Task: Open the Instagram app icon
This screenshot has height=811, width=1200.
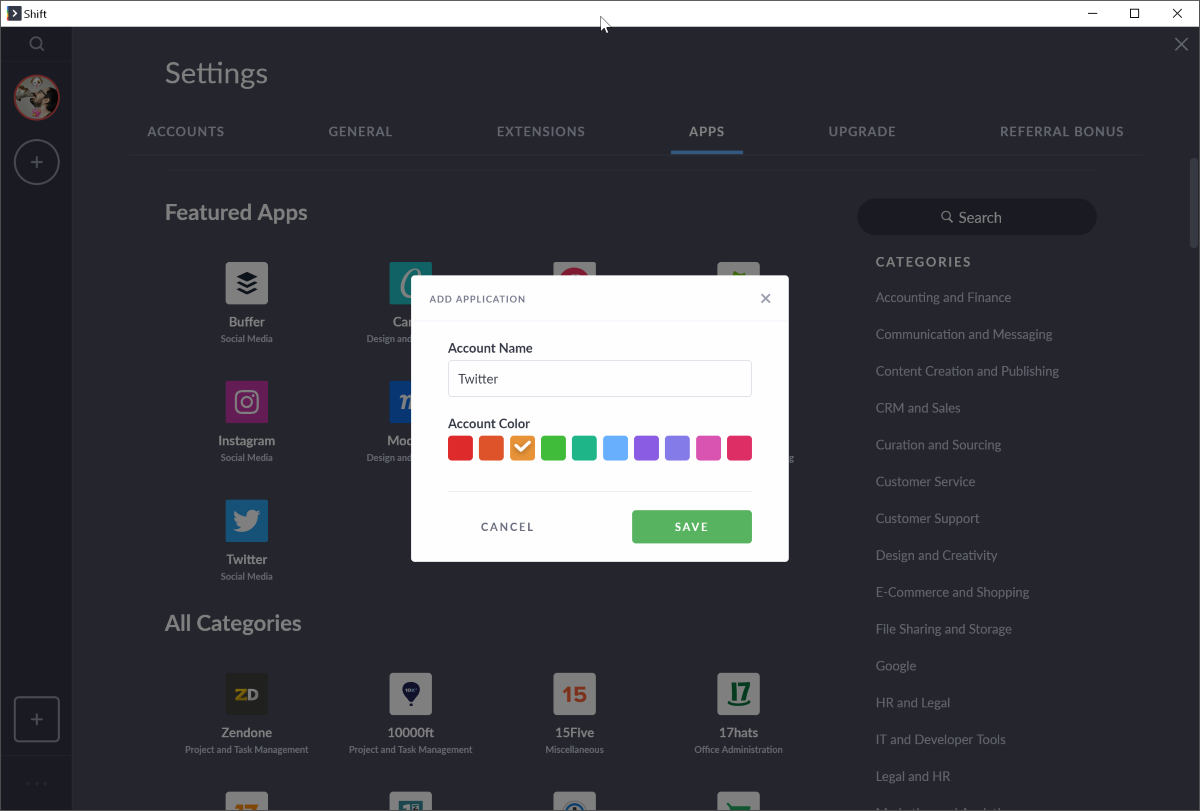Action: click(246, 402)
